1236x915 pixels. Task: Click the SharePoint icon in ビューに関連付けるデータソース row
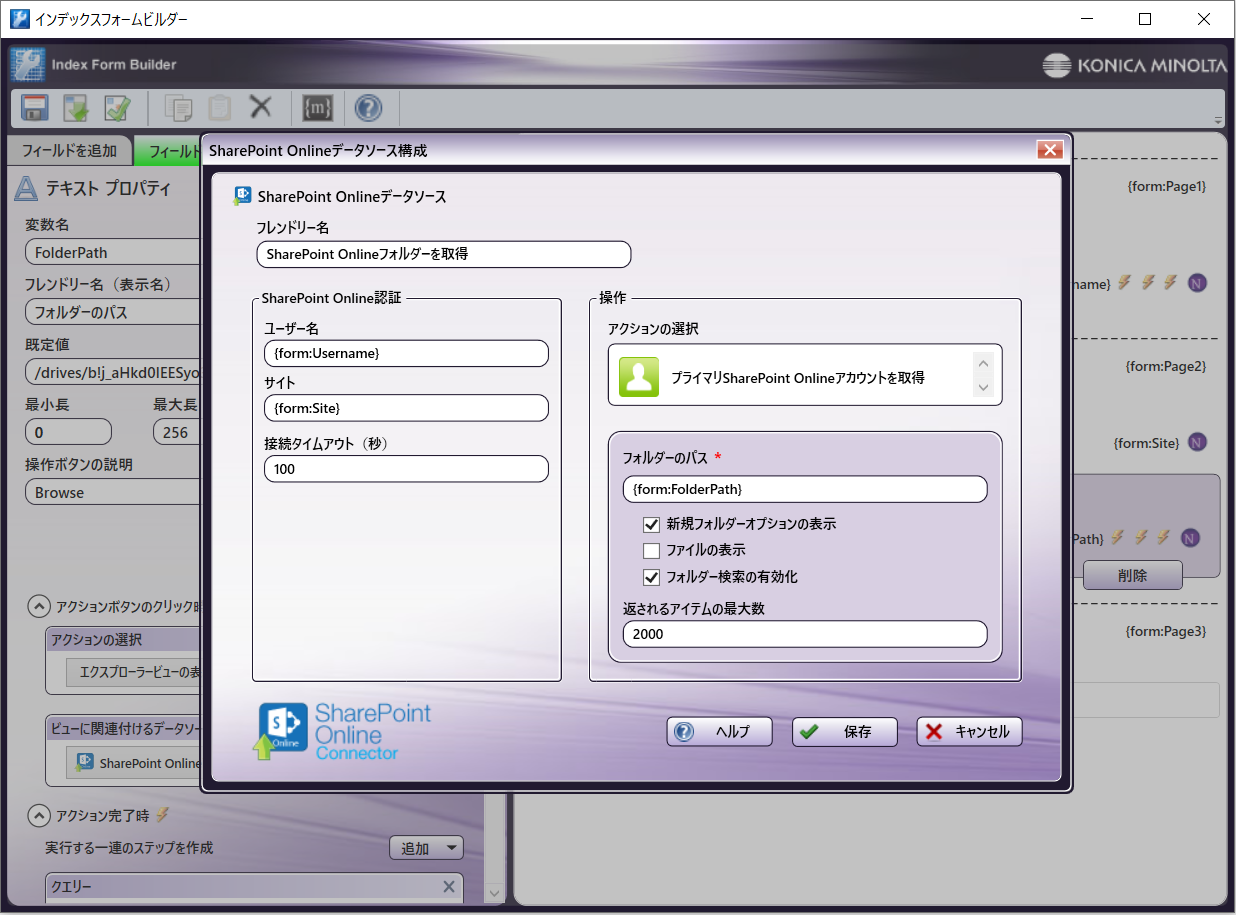pos(84,763)
